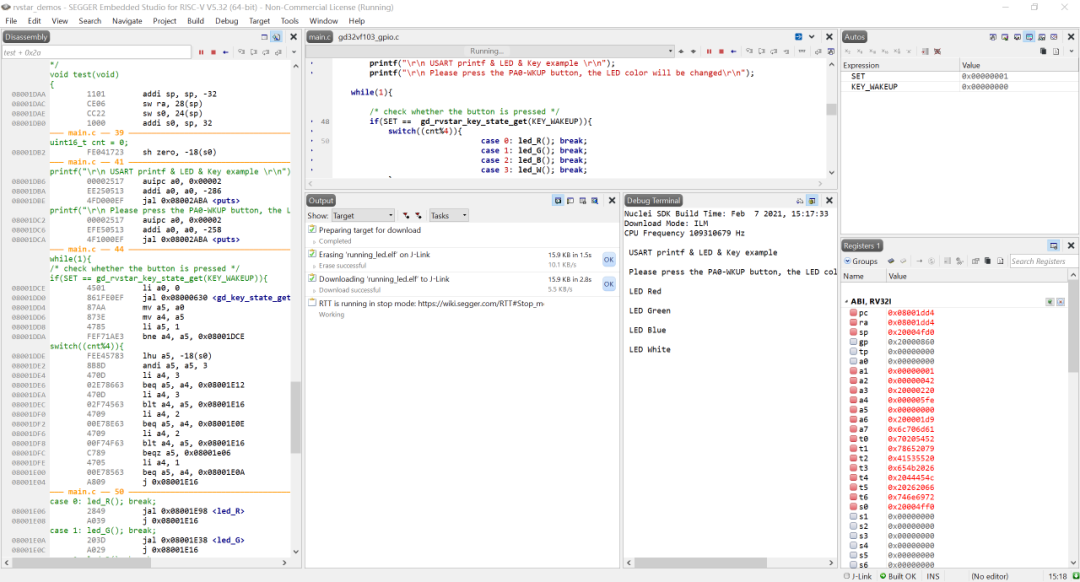Open the editor document list chevron
The height and width of the screenshot is (582, 1080).
[x=812, y=37]
